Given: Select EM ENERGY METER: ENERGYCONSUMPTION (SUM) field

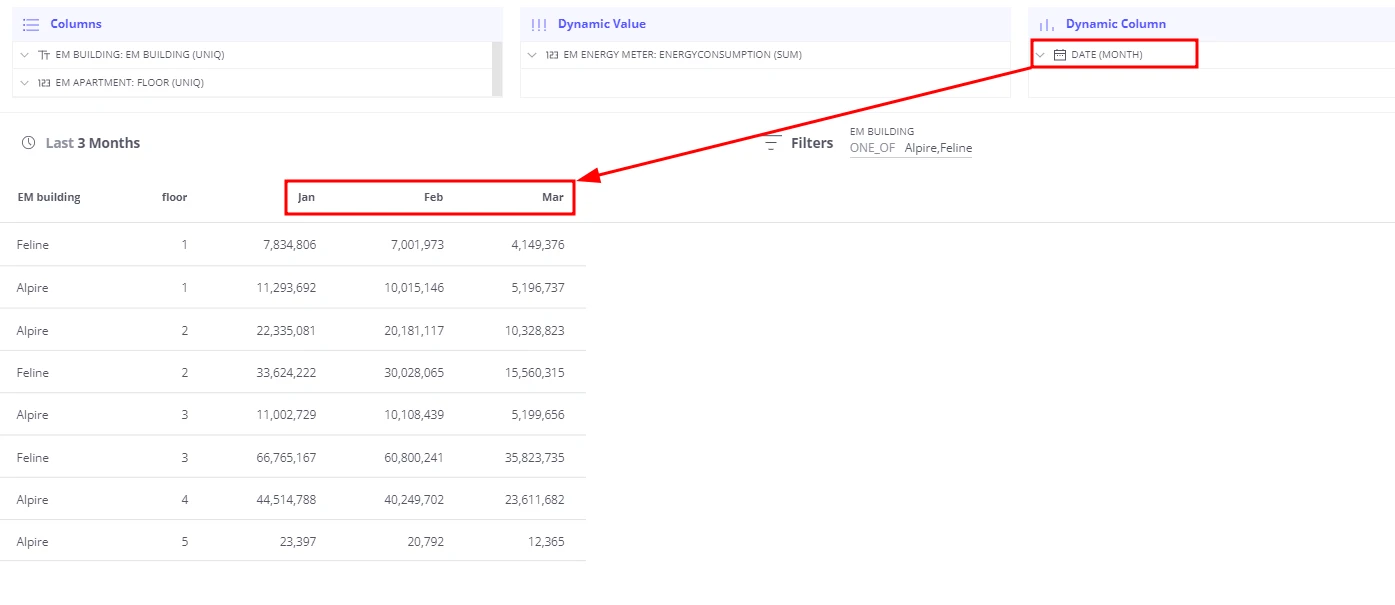Looking at the screenshot, I should click(682, 55).
